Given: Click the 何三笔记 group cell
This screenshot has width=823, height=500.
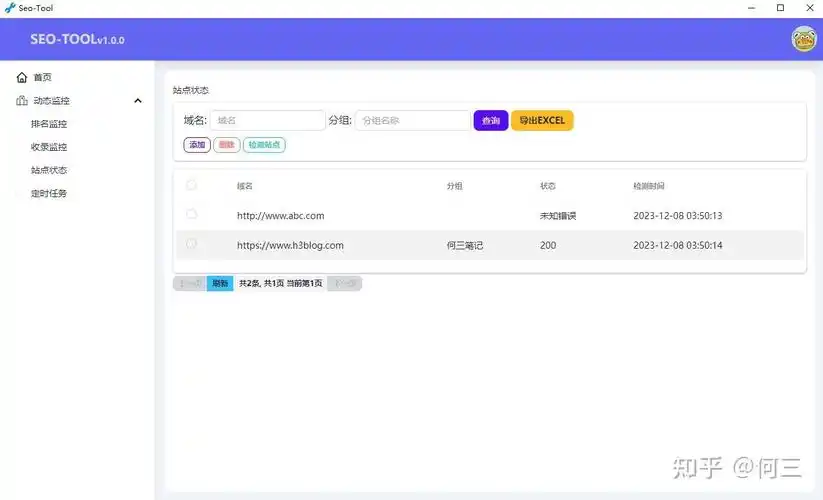Looking at the screenshot, I should [465, 246].
